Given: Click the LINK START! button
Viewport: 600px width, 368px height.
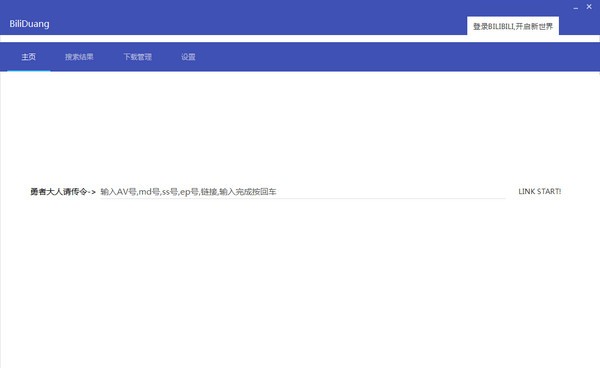Looking at the screenshot, I should coord(540,191).
